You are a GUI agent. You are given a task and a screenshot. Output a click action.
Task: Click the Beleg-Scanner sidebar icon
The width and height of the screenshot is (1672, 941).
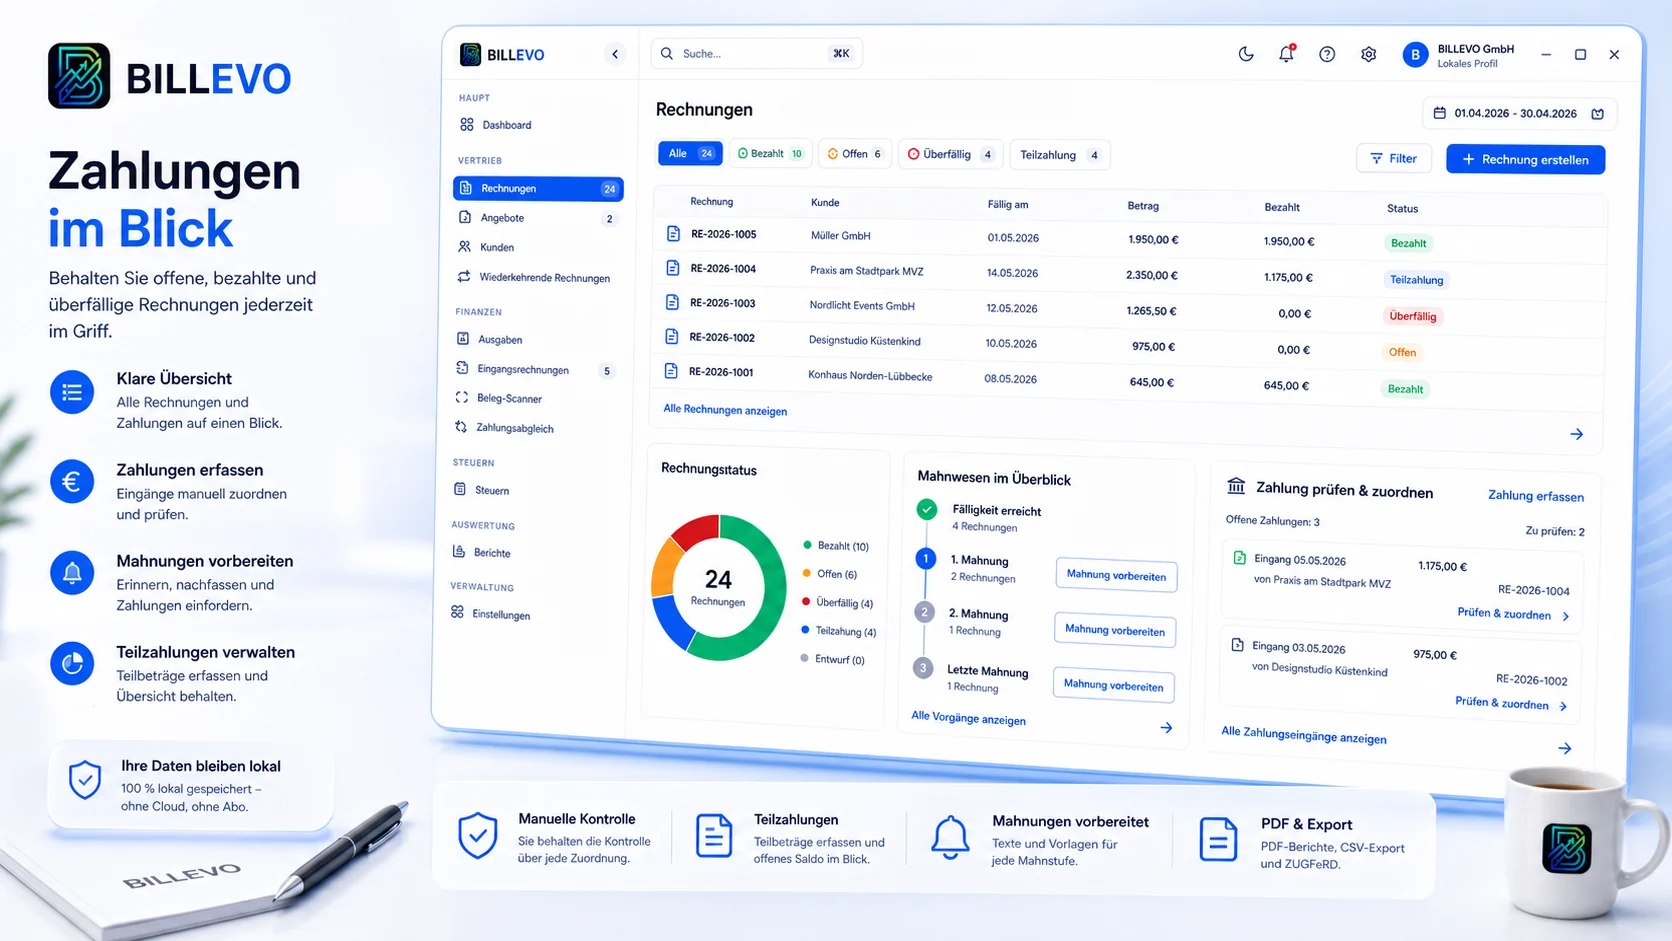pyautogui.click(x=462, y=397)
